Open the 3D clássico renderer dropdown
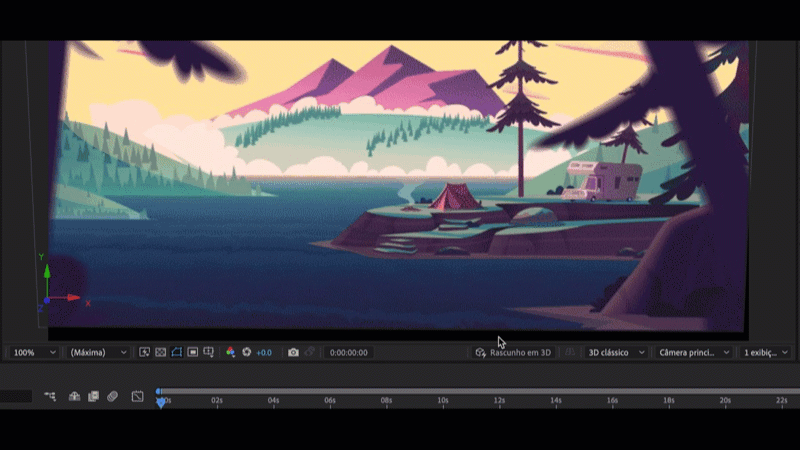The height and width of the screenshot is (450, 800). click(616, 352)
